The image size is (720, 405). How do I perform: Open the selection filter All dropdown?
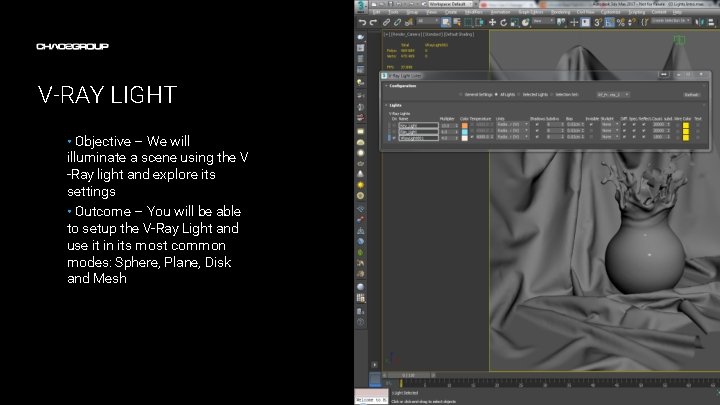427,21
